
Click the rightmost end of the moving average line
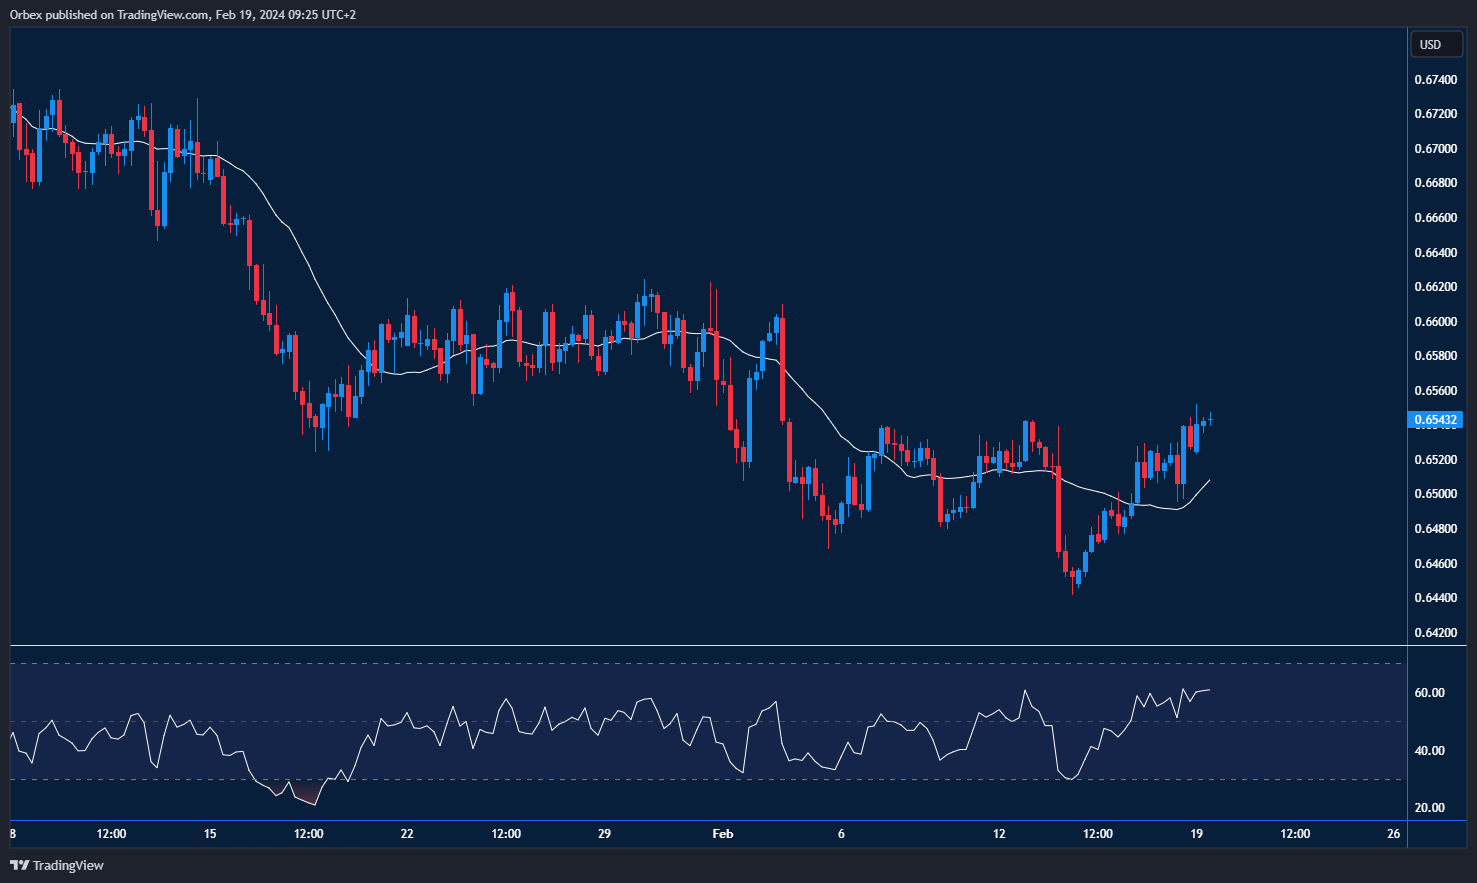click(x=1209, y=481)
